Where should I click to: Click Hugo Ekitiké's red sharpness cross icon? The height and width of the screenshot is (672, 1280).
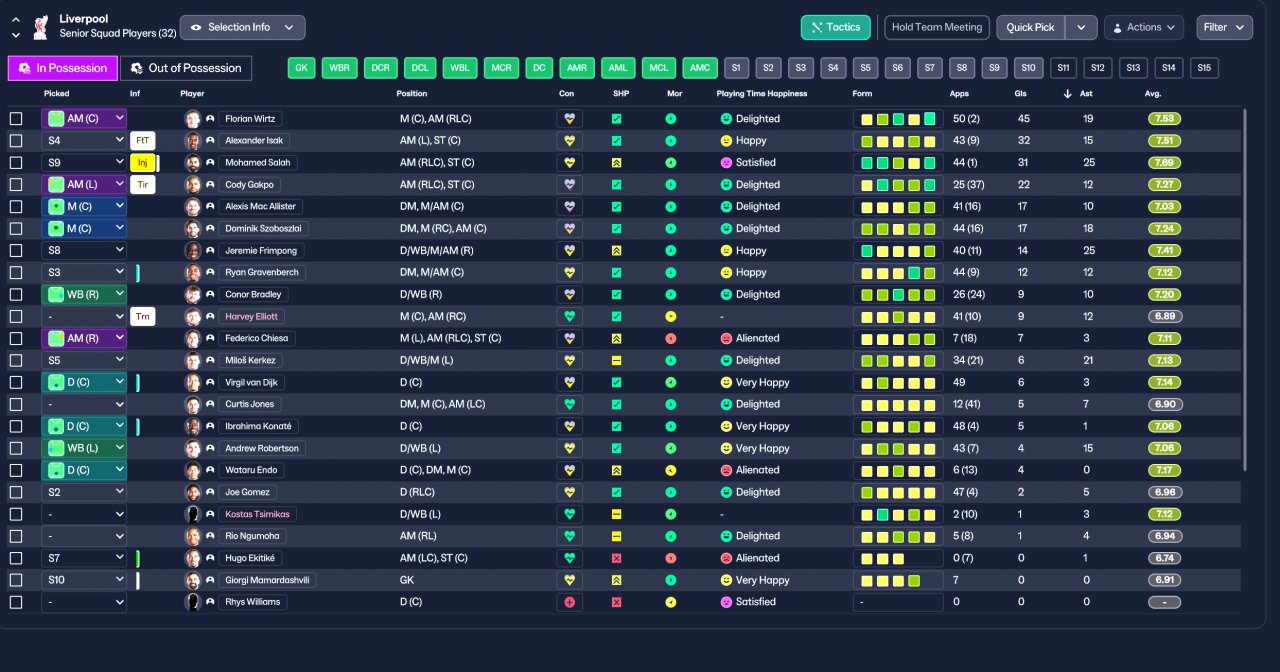pos(616,558)
